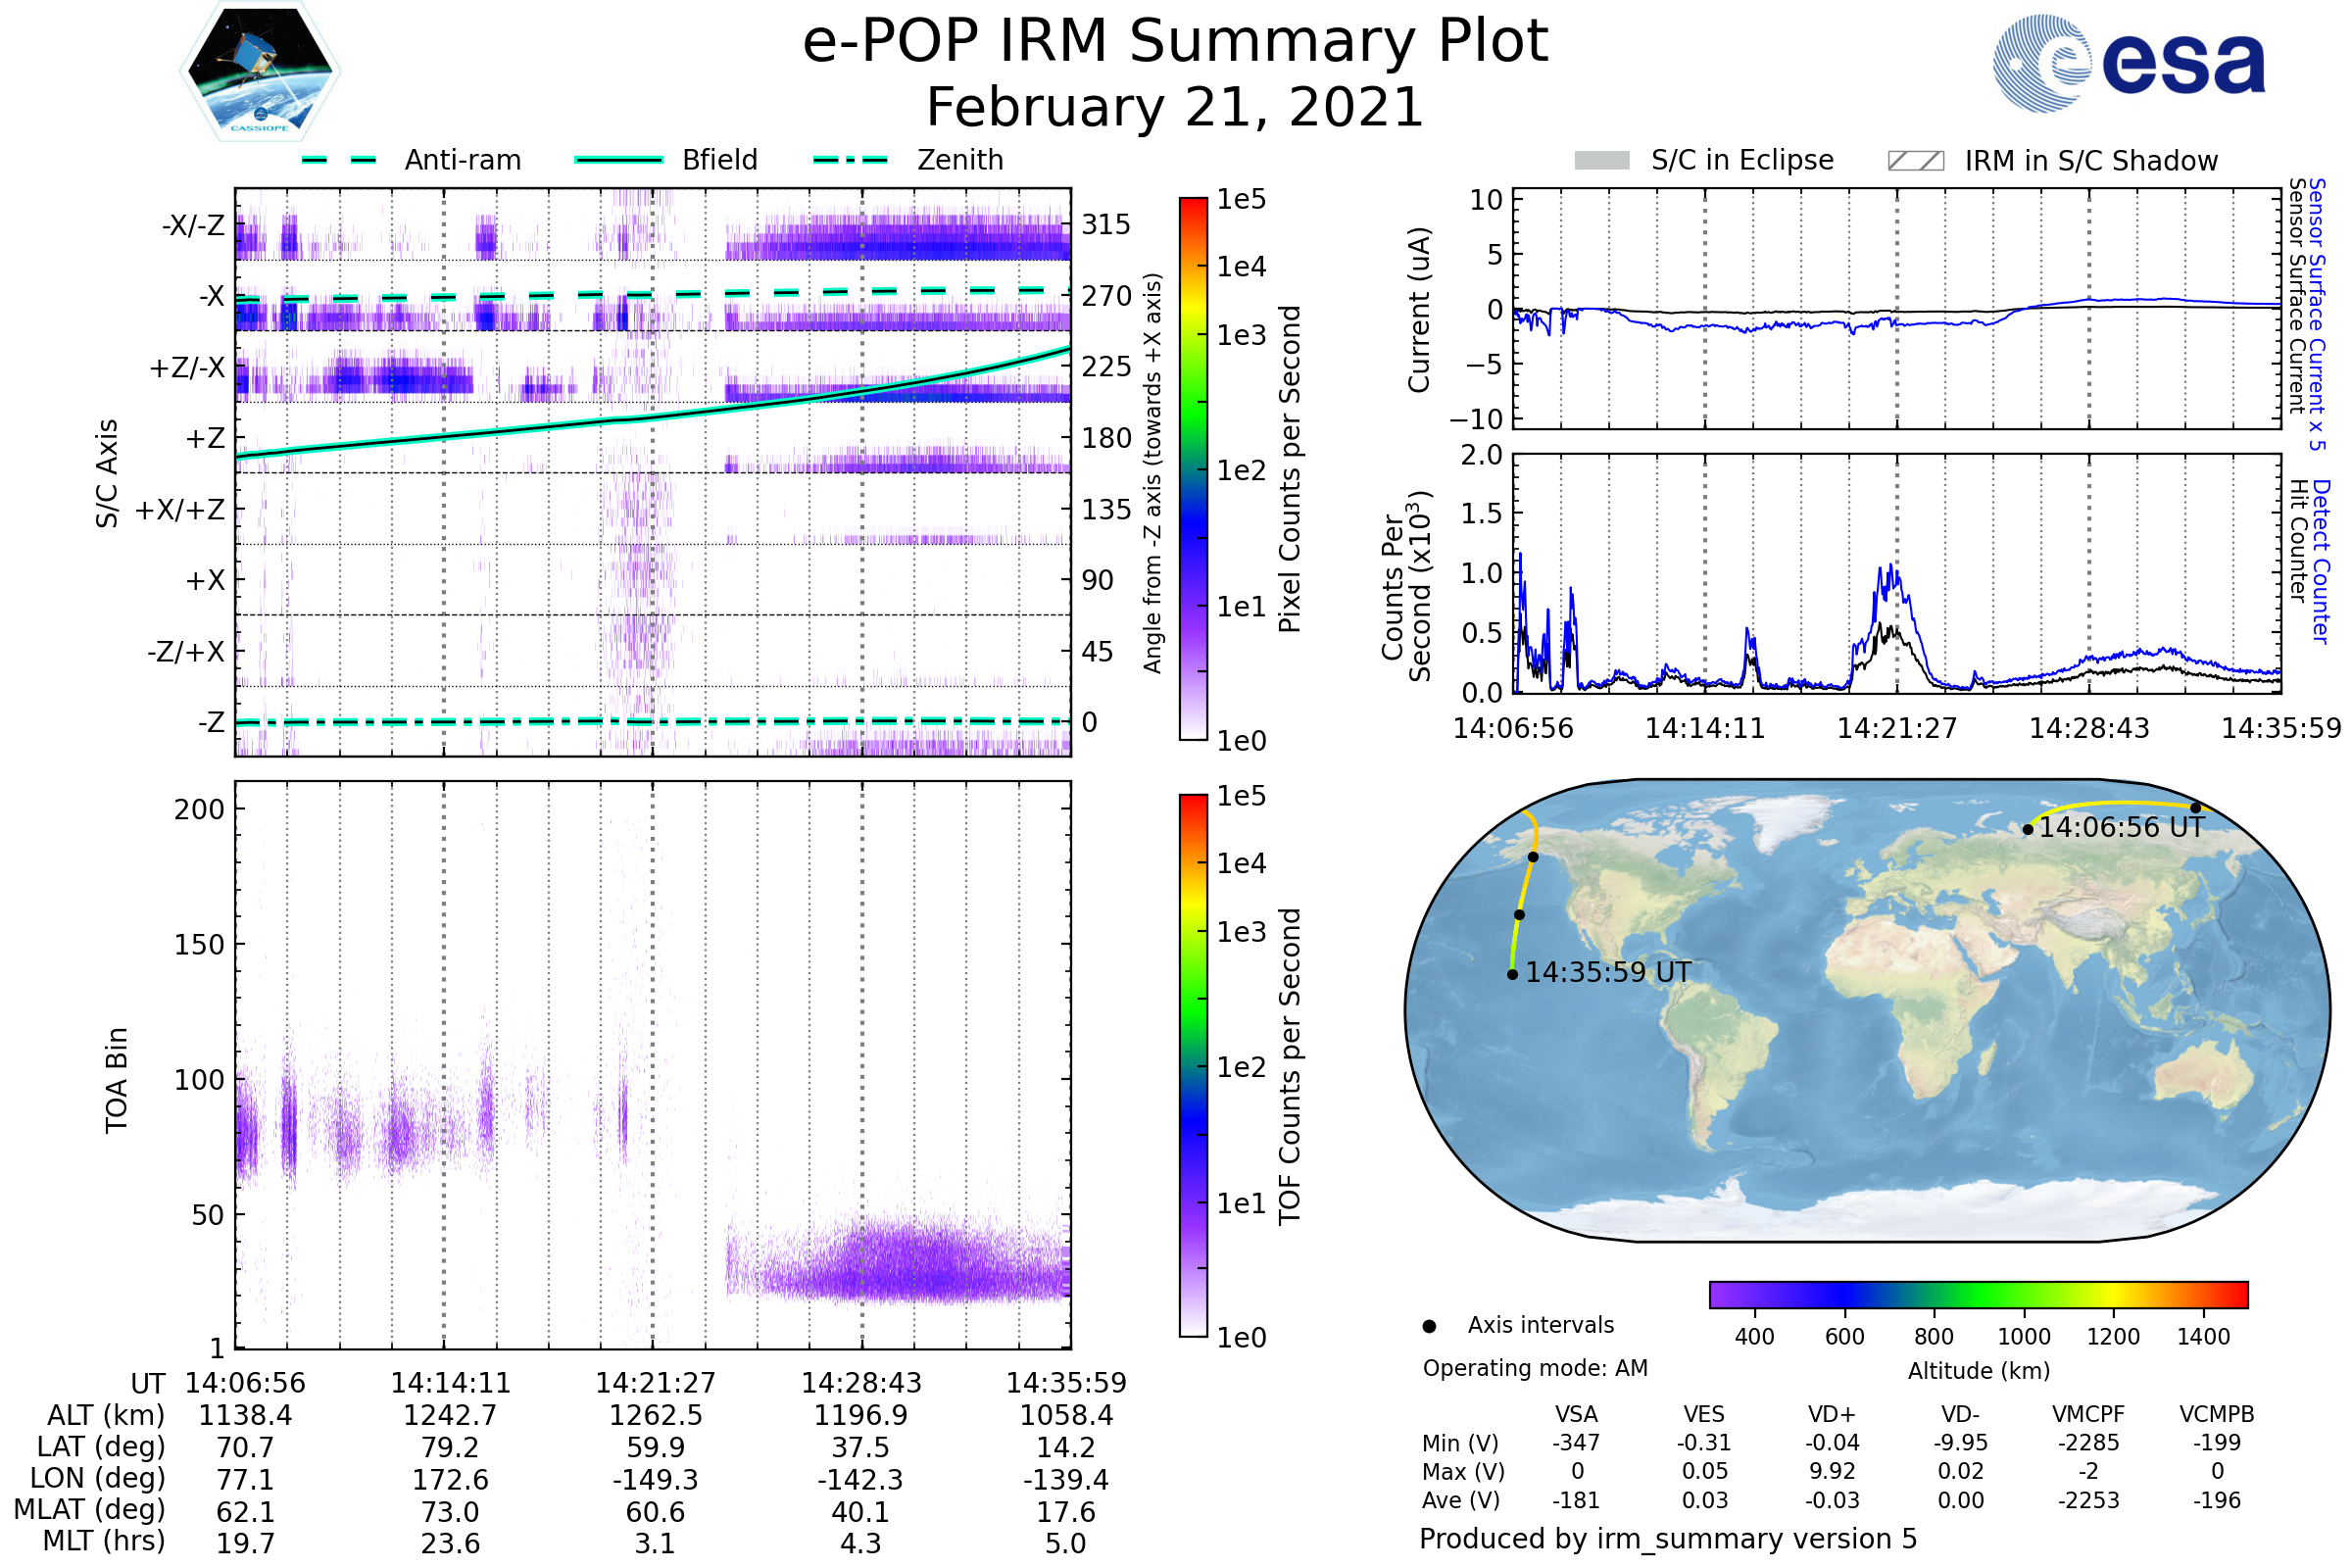Click the Pixel Counts per Second color bar
Viewport: 2352px width, 1568px height.
[1193, 468]
